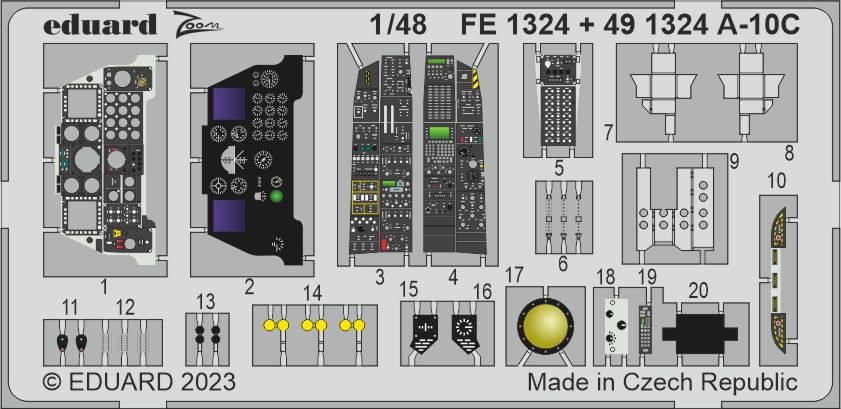This screenshot has height=409, width=841.
Task: Select the main instrument panel part 1
Action: [105, 160]
